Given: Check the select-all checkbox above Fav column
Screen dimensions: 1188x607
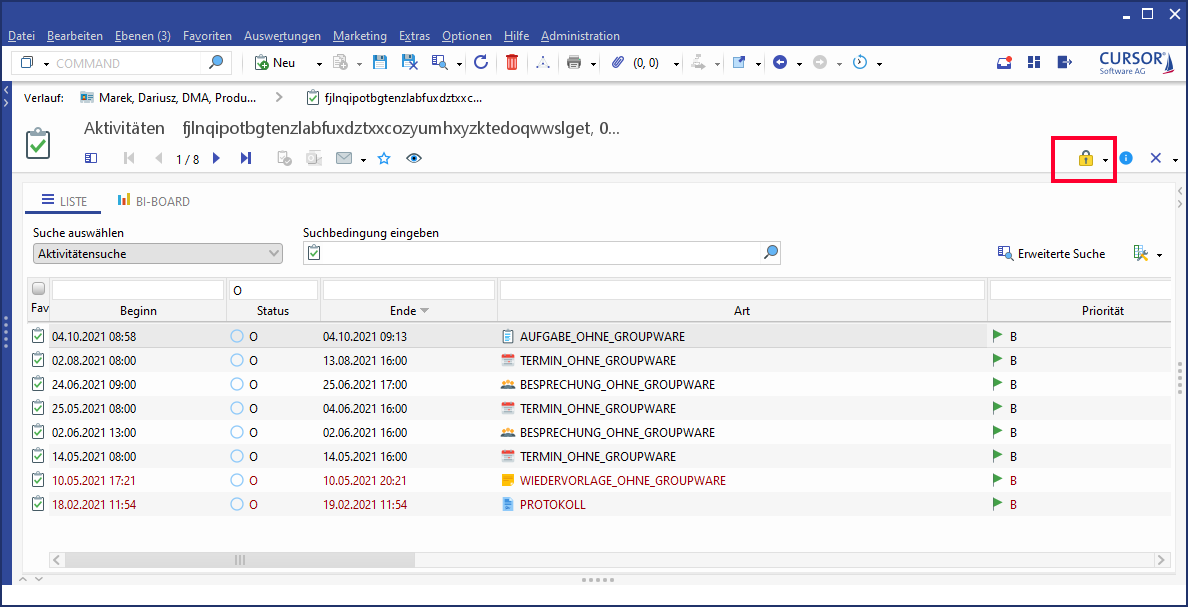Looking at the screenshot, I should [x=39, y=289].
